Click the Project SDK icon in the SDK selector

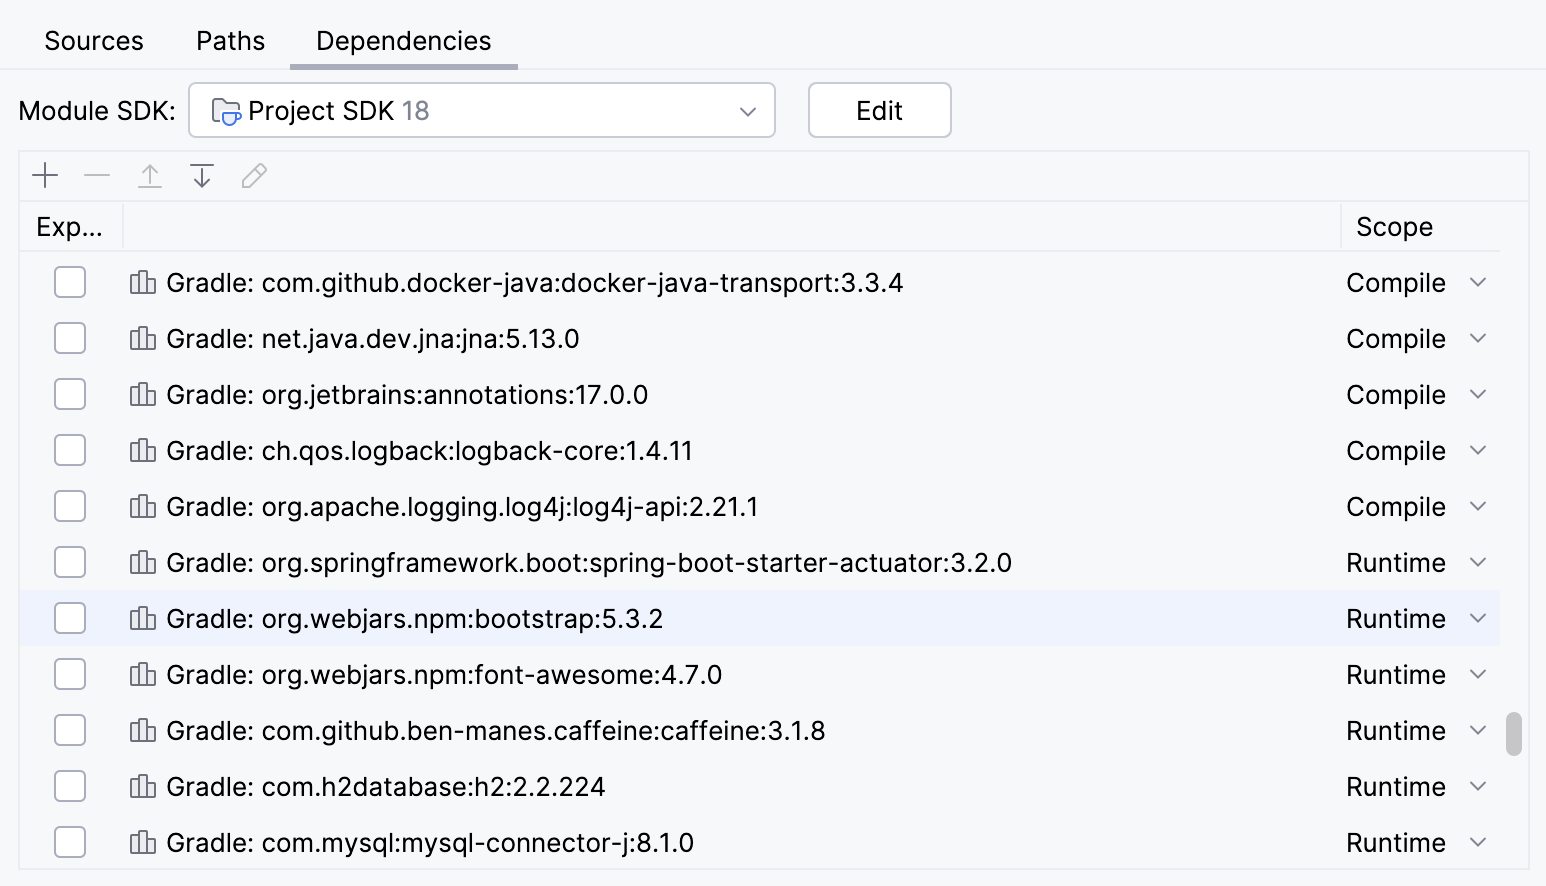tap(226, 110)
